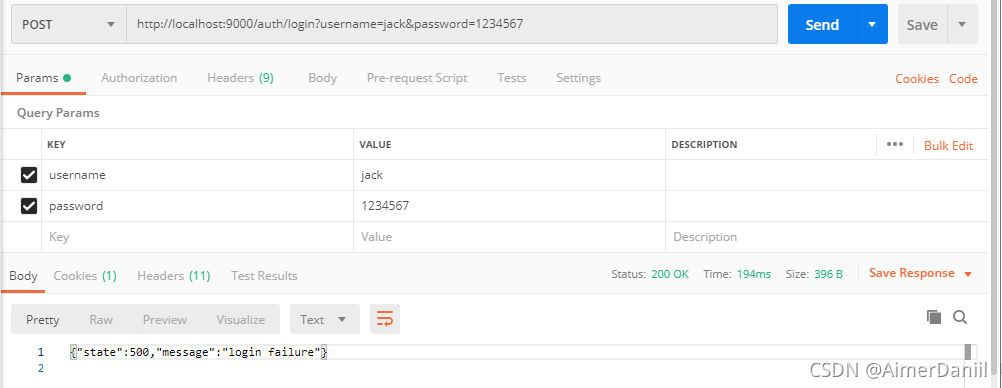Select the password key cell
This screenshot has height=388, width=1002.
coord(197,206)
